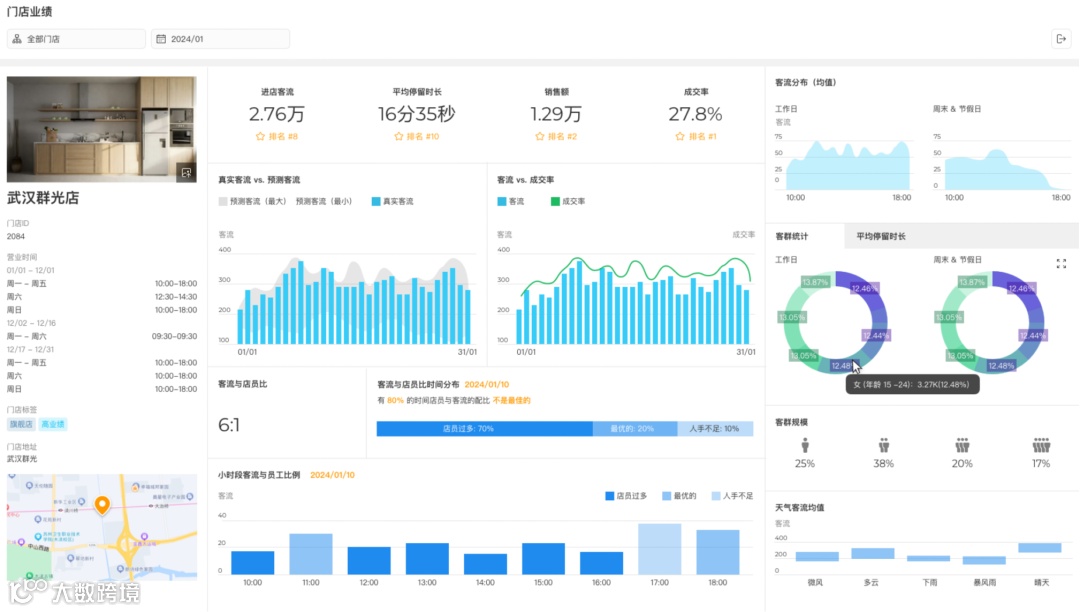Click the star icon next to 排名 #1
Viewport: 1080px width, 612px height.
[x=681, y=136]
